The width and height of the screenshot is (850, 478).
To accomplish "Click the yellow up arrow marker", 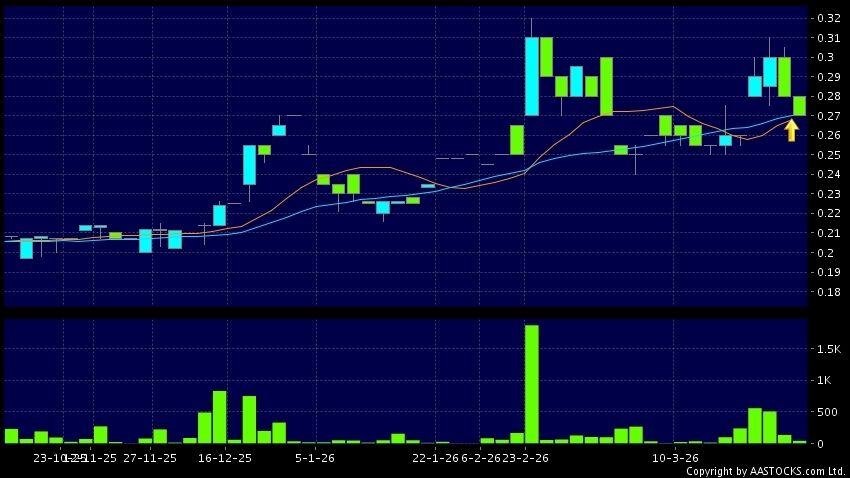I will pos(791,130).
